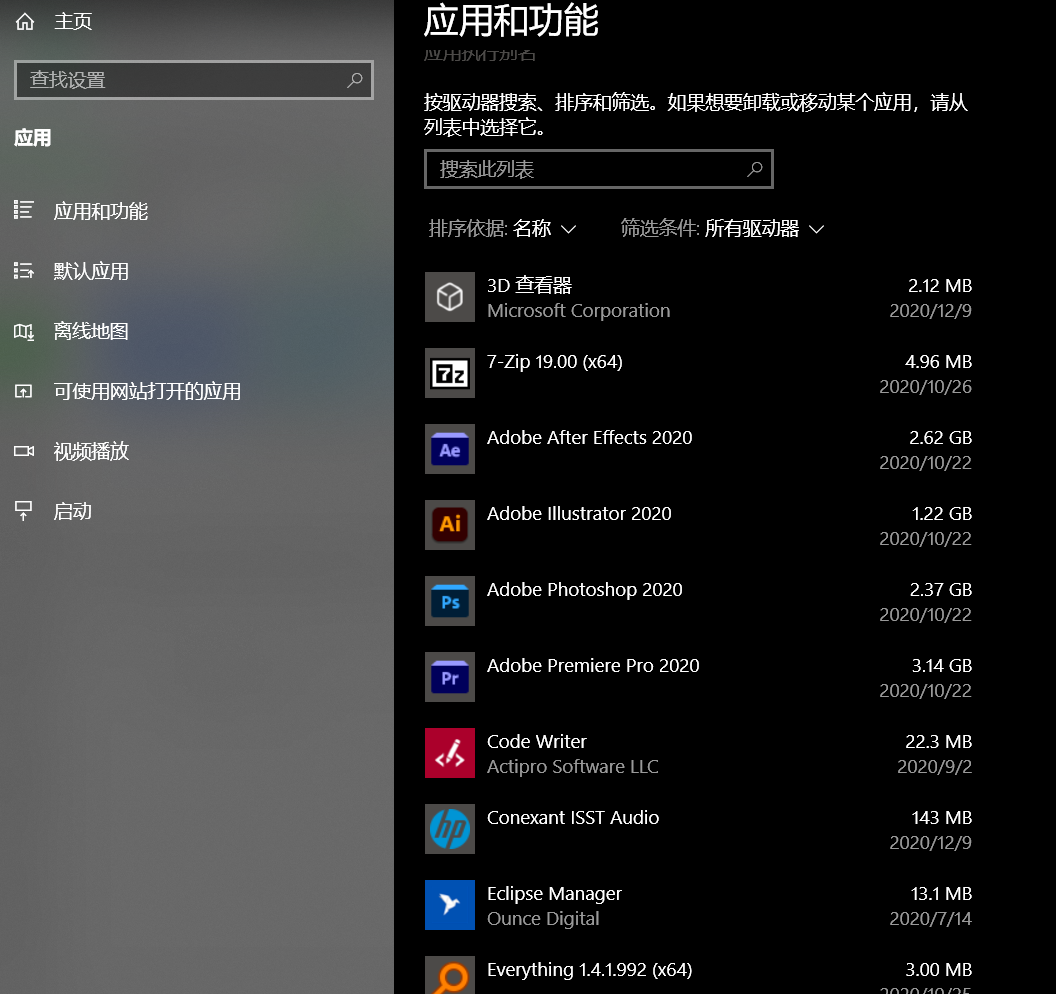The height and width of the screenshot is (994, 1056).
Task: Click the Illustrator Ai icon
Action: (x=450, y=525)
